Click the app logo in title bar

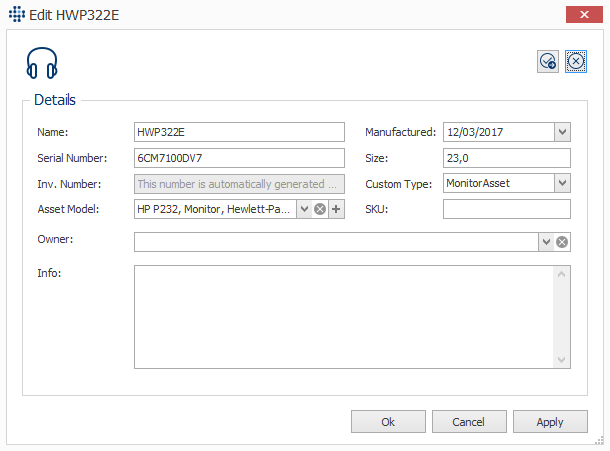(17, 14)
